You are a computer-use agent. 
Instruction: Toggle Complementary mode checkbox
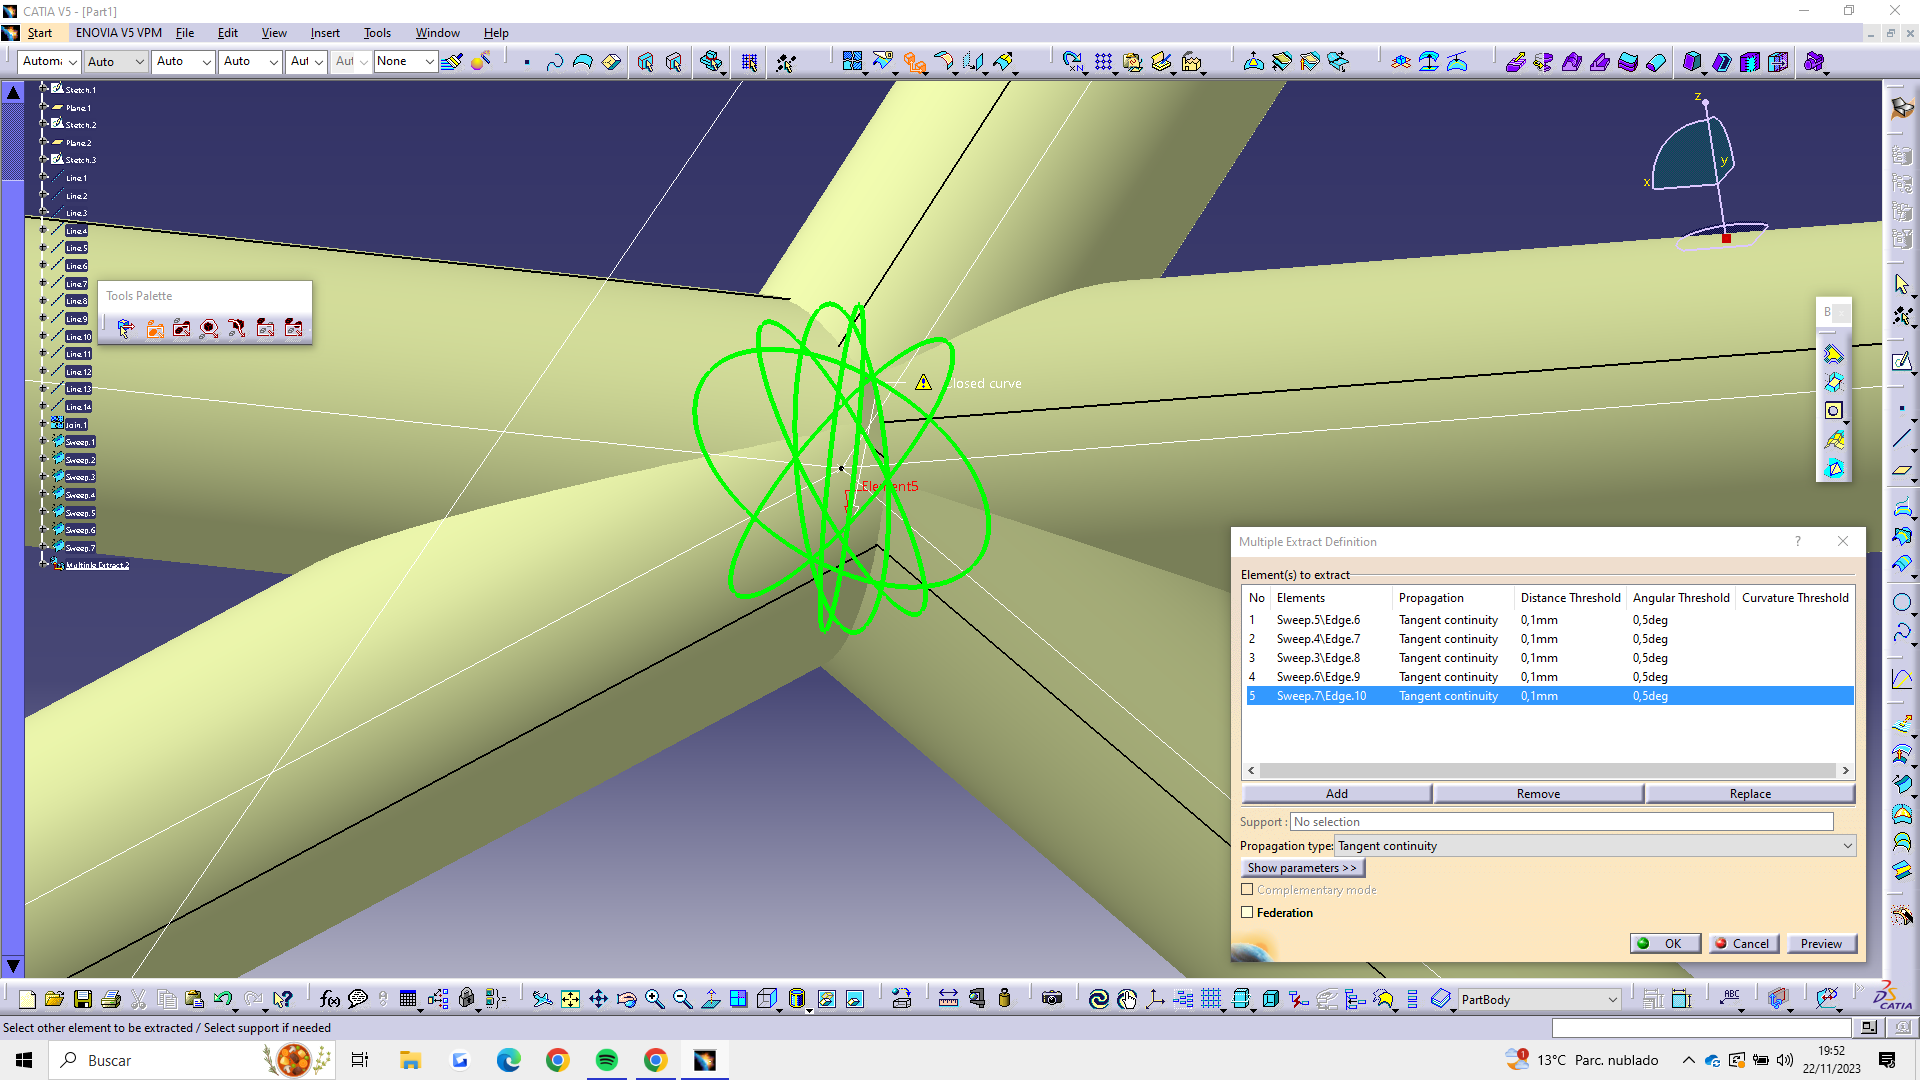(x=1247, y=889)
